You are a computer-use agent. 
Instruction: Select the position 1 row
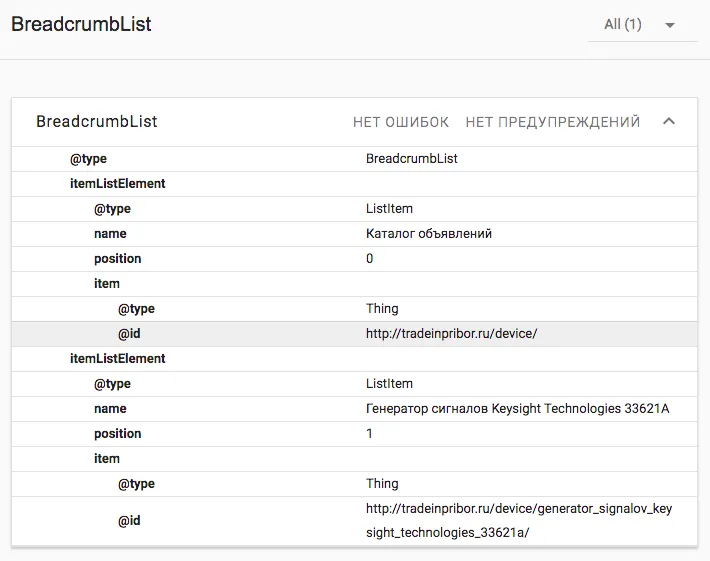click(x=354, y=434)
